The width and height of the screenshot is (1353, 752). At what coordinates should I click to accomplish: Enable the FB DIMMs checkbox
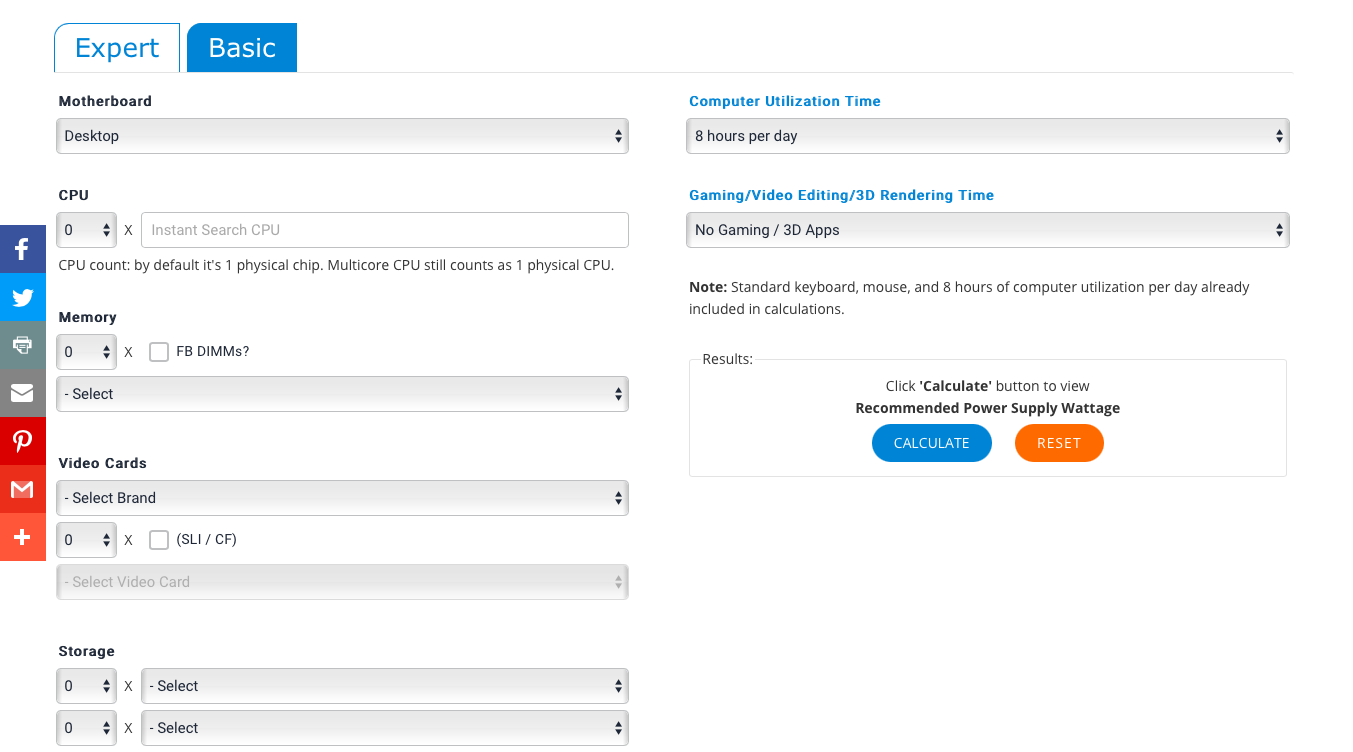(x=159, y=352)
